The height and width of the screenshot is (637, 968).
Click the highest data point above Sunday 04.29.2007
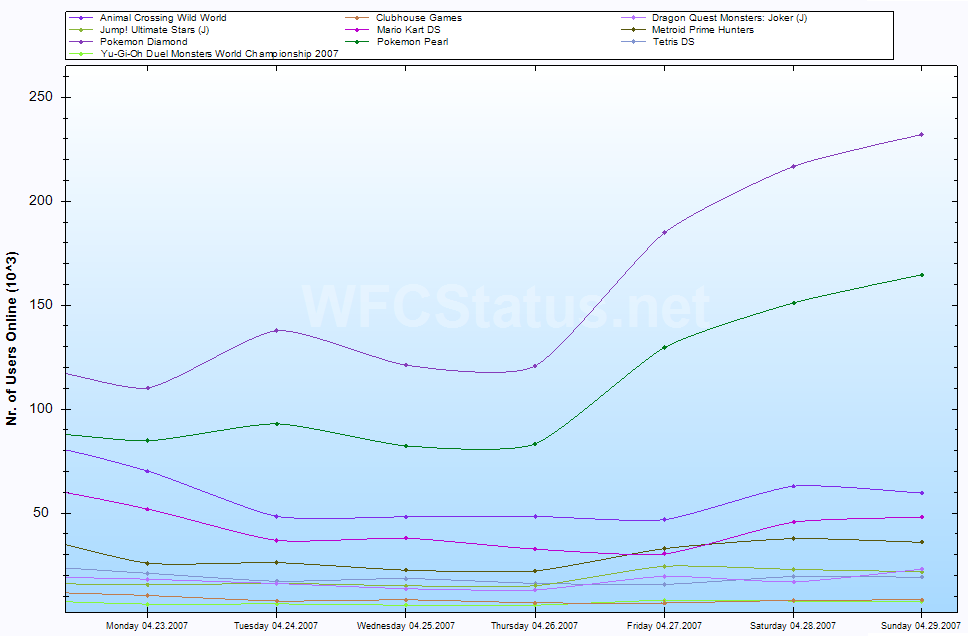922,135
